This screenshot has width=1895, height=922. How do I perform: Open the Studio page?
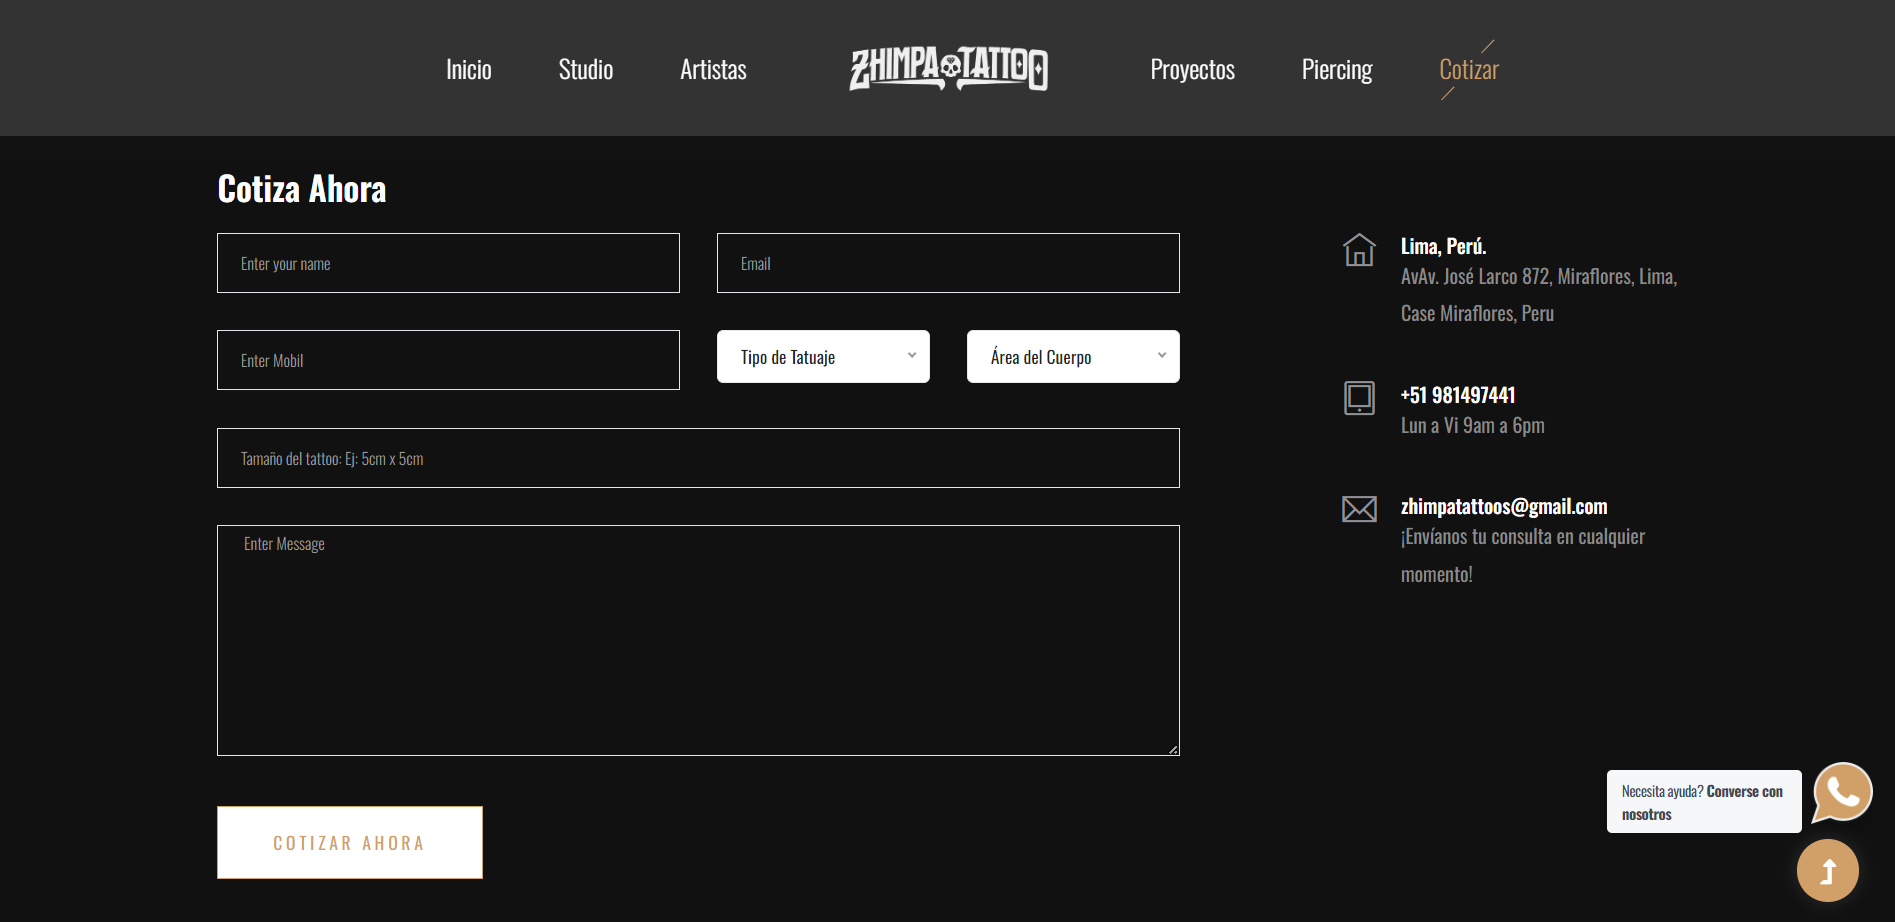[x=585, y=70]
